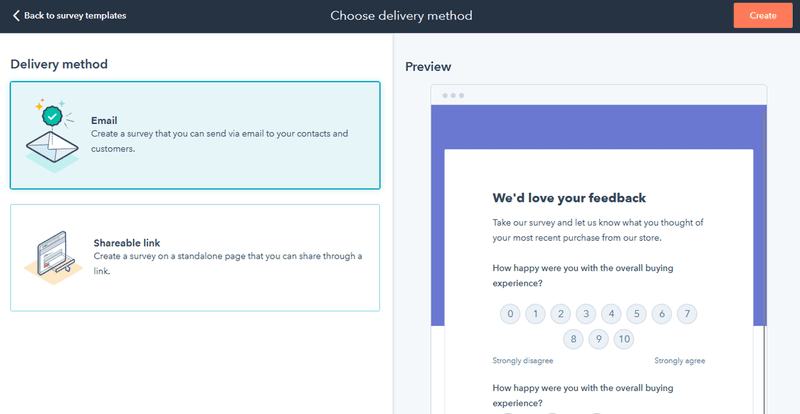Click the orange Create button
The image size is (800, 414).
click(763, 16)
